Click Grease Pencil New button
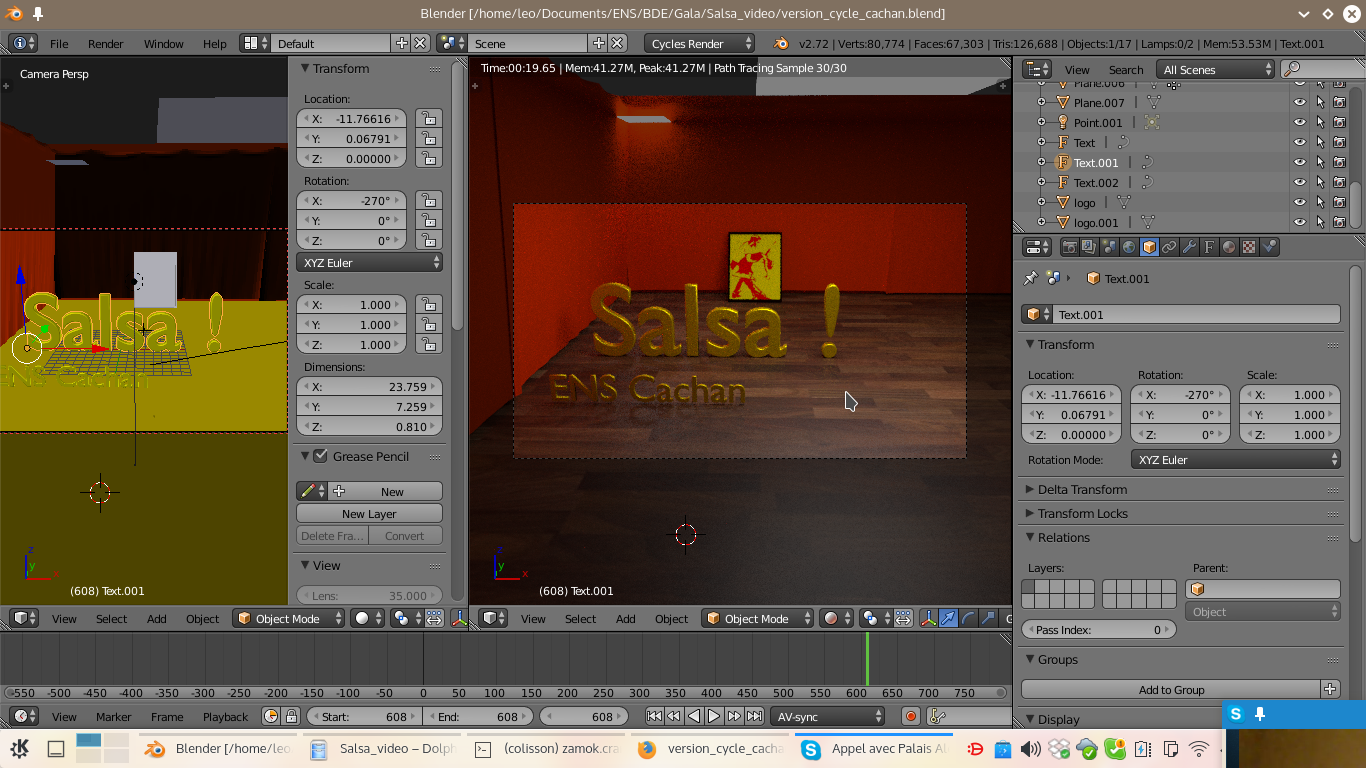 (x=385, y=491)
